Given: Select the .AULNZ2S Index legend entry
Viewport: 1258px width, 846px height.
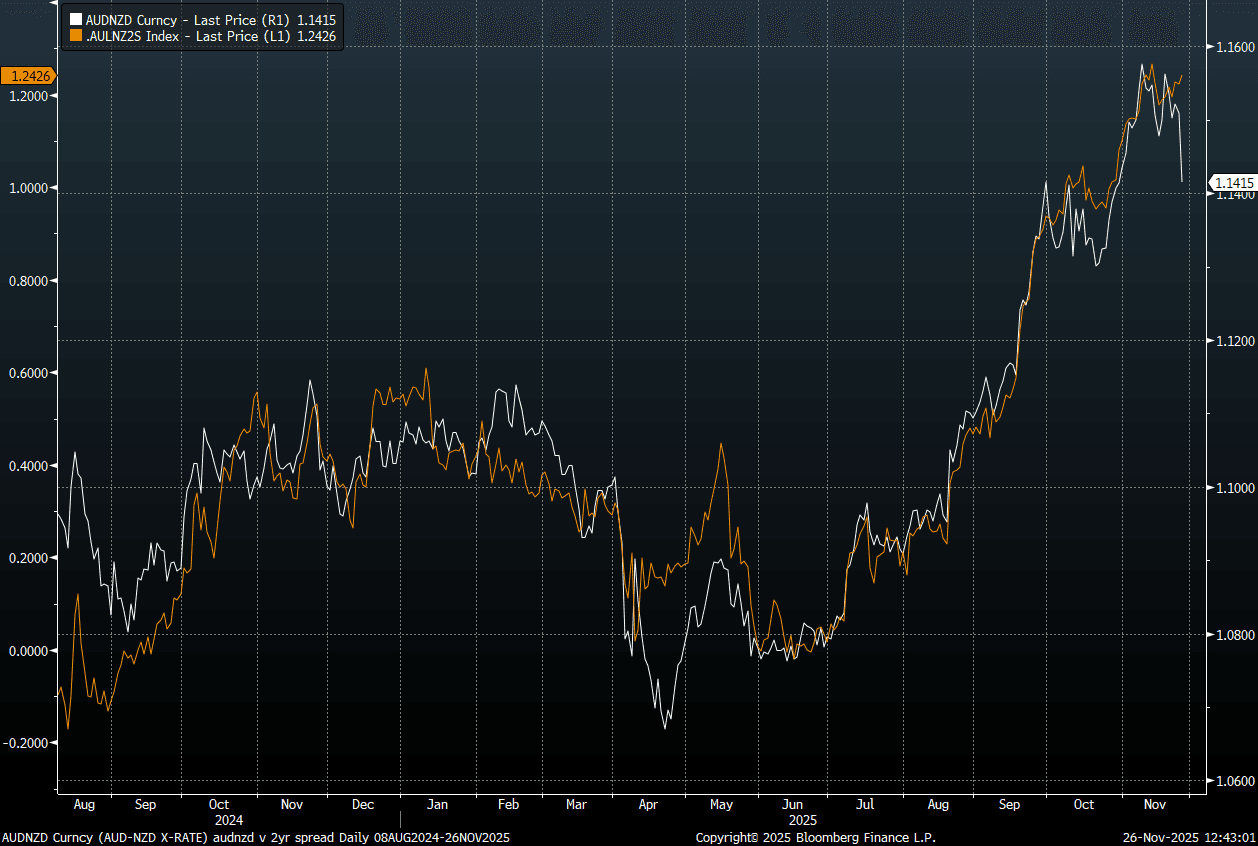Looking at the screenshot, I should click(208, 36).
